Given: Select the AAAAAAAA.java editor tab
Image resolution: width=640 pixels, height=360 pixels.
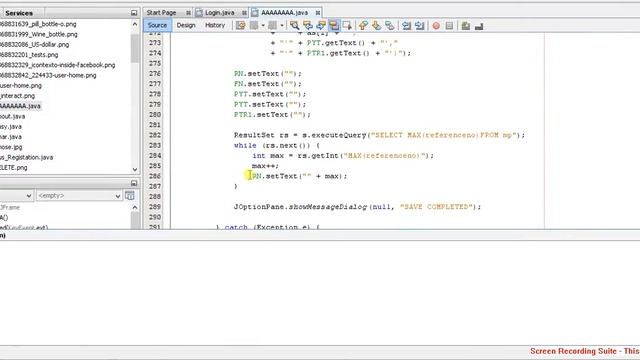Looking at the screenshot, I should 284,13.
